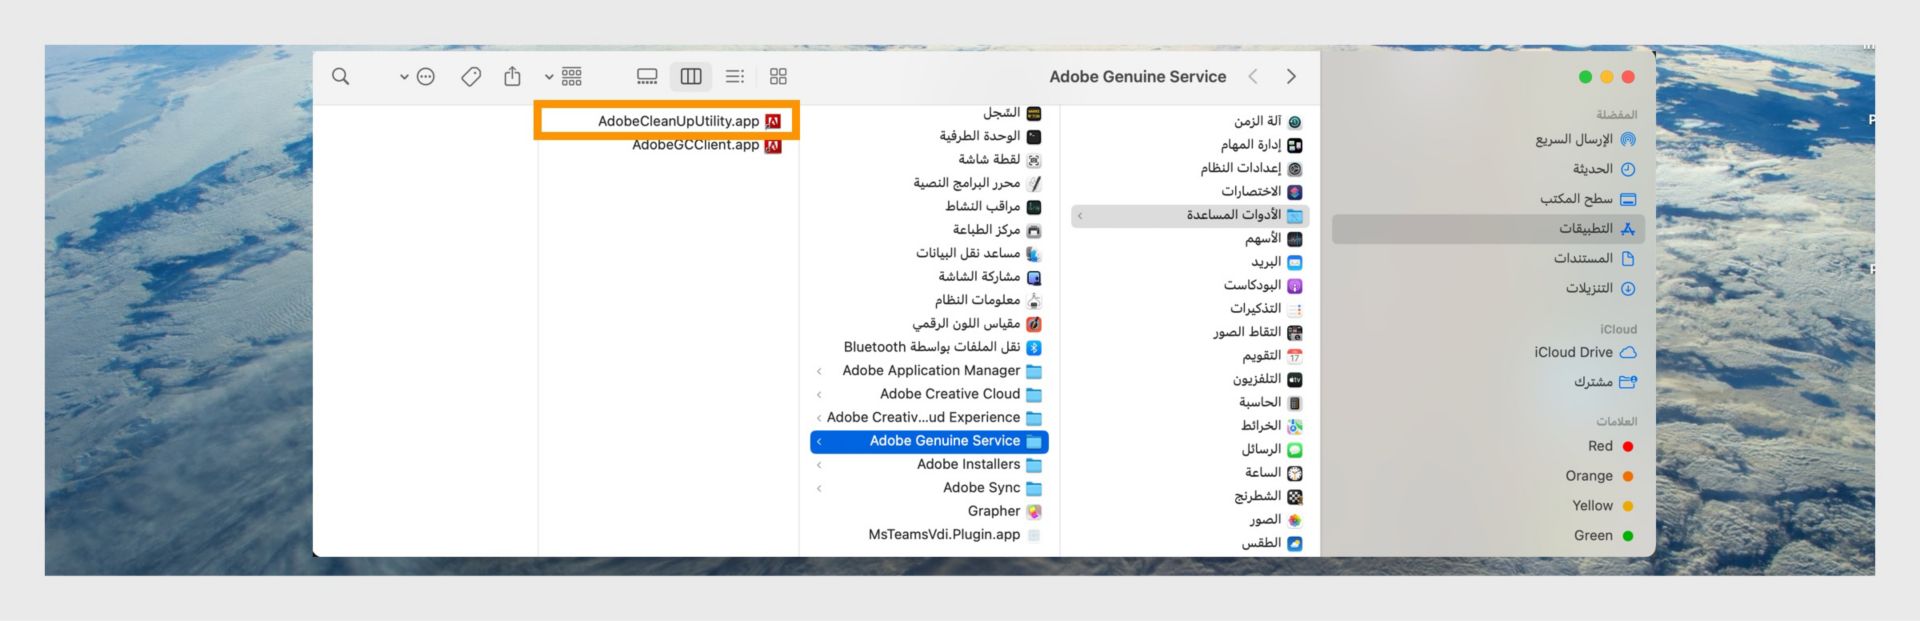
Task: Select مقياس اللون الرقمي icon
Action: pyautogui.click(x=1034, y=324)
